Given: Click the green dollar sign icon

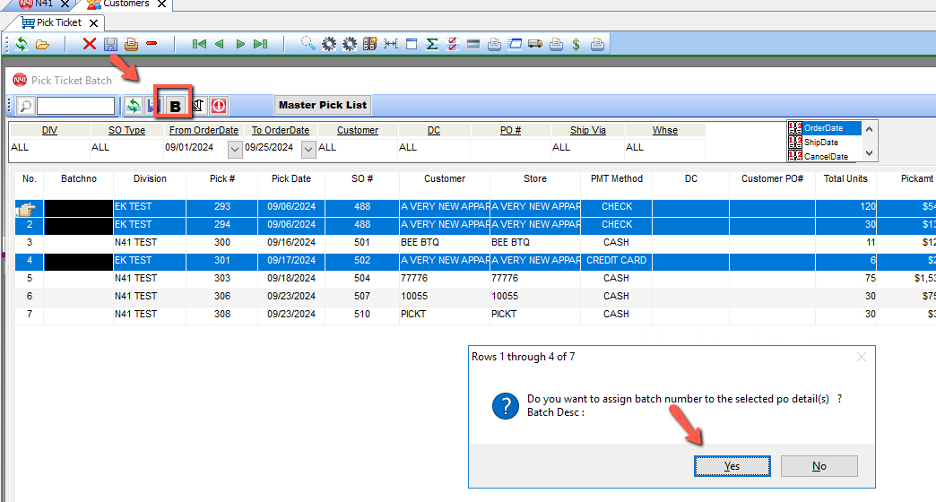Looking at the screenshot, I should [x=576, y=44].
